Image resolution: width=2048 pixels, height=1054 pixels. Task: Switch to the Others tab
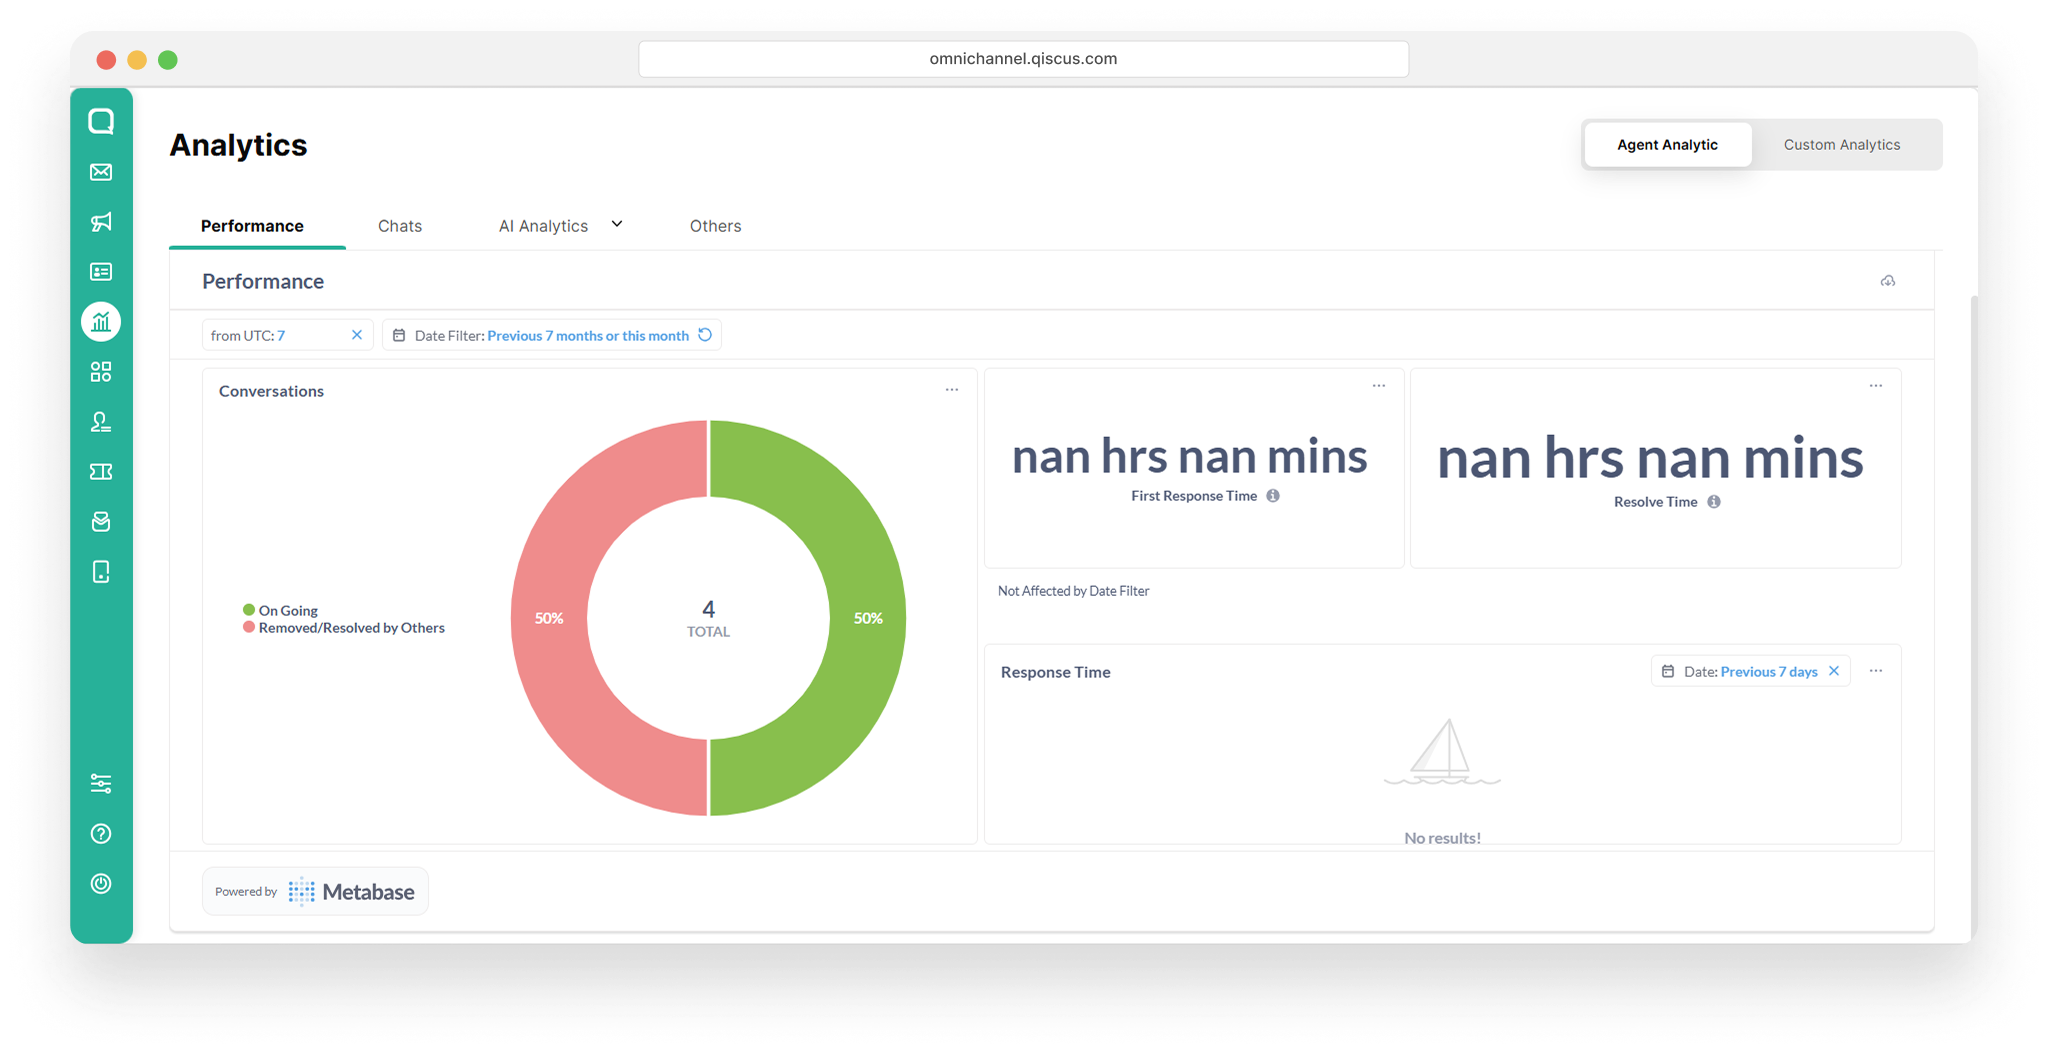(715, 226)
